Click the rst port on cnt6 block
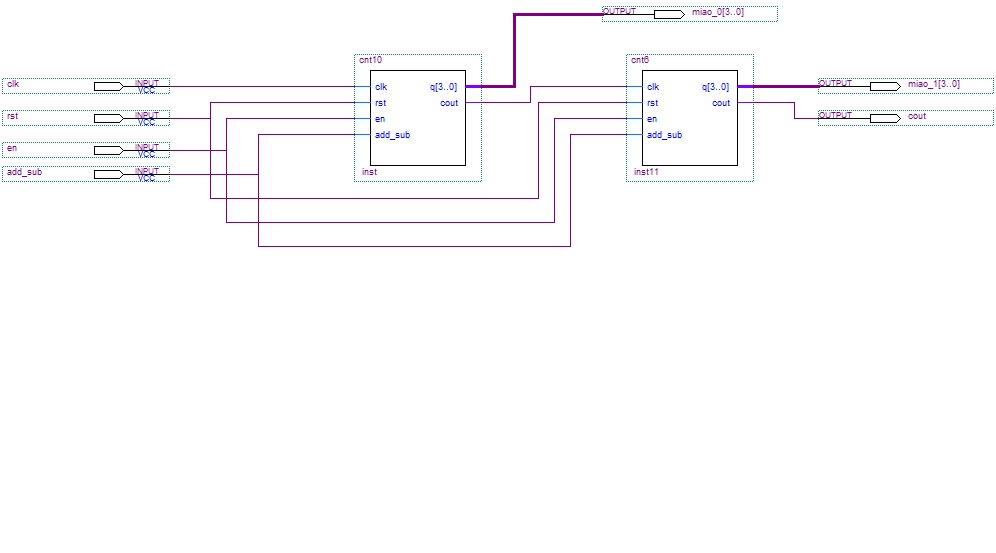The width and height of the screenshot is (996, 553). click(652, 103)
